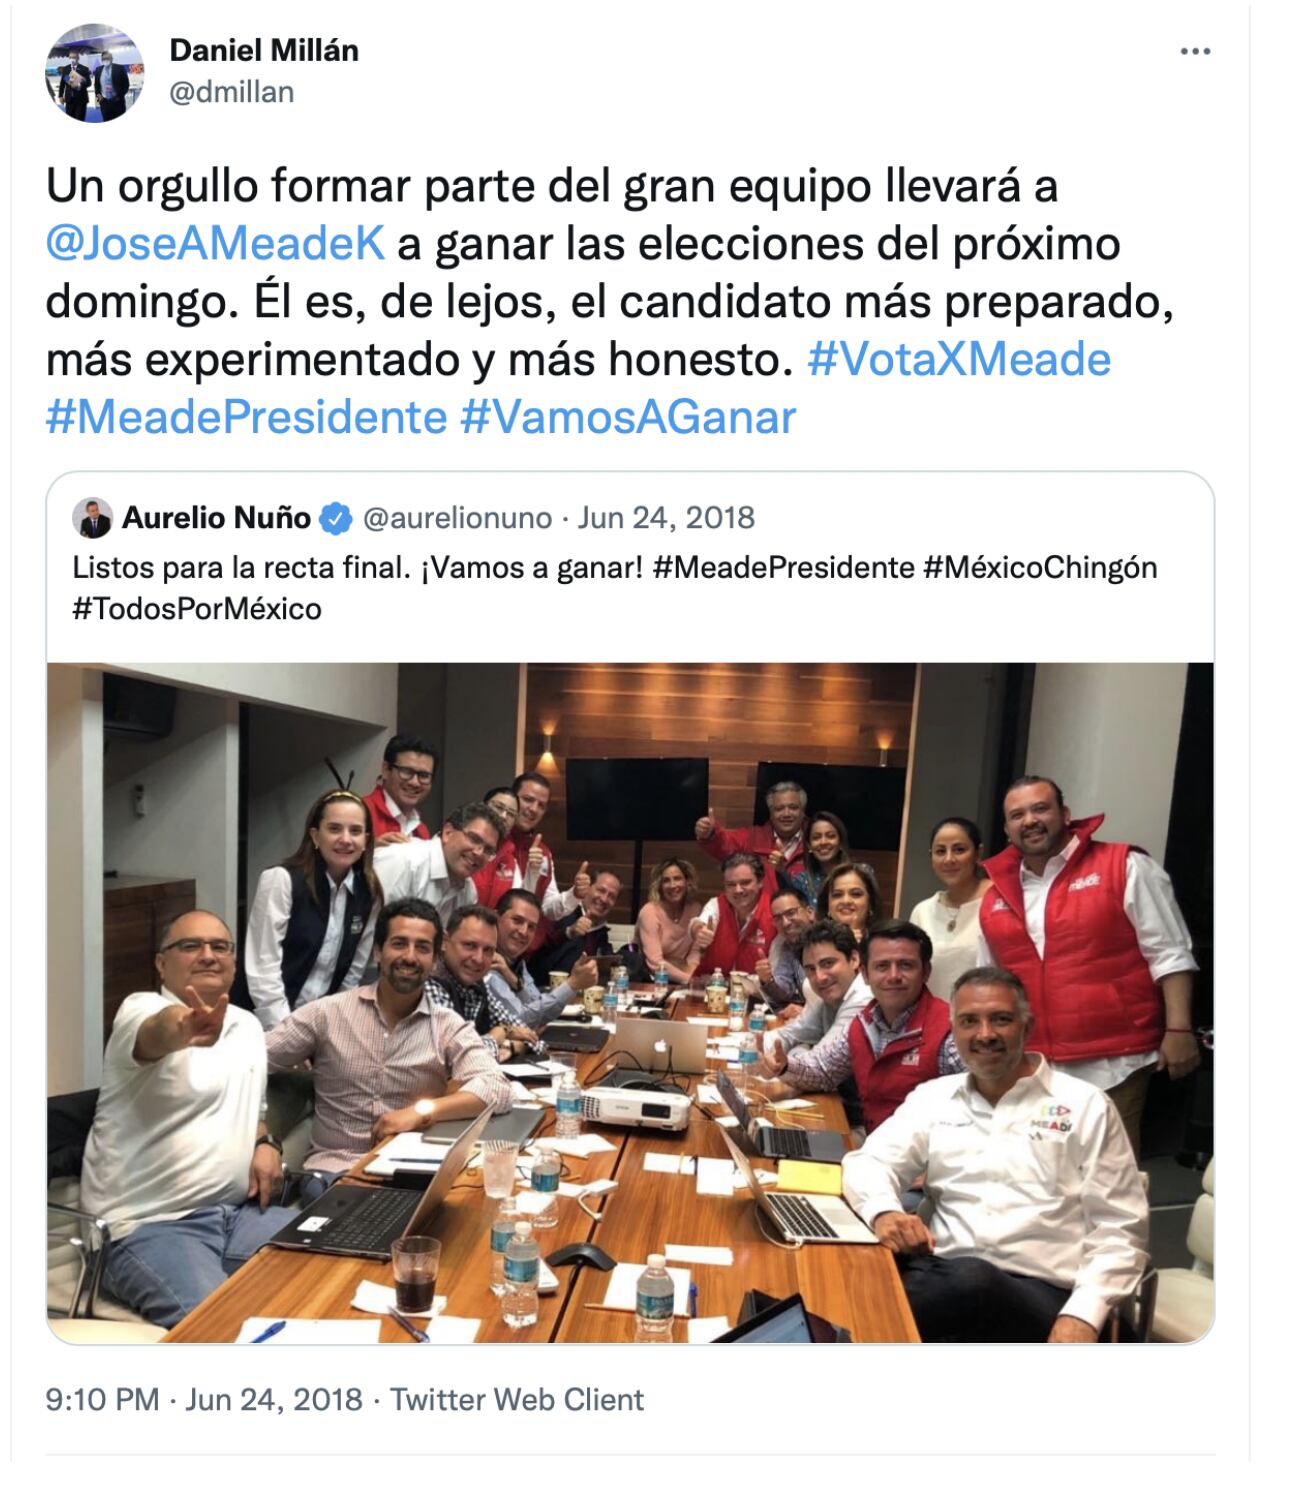
Task: Open the @JoseAMeadeK mention
Action: [x=216, y=244]
